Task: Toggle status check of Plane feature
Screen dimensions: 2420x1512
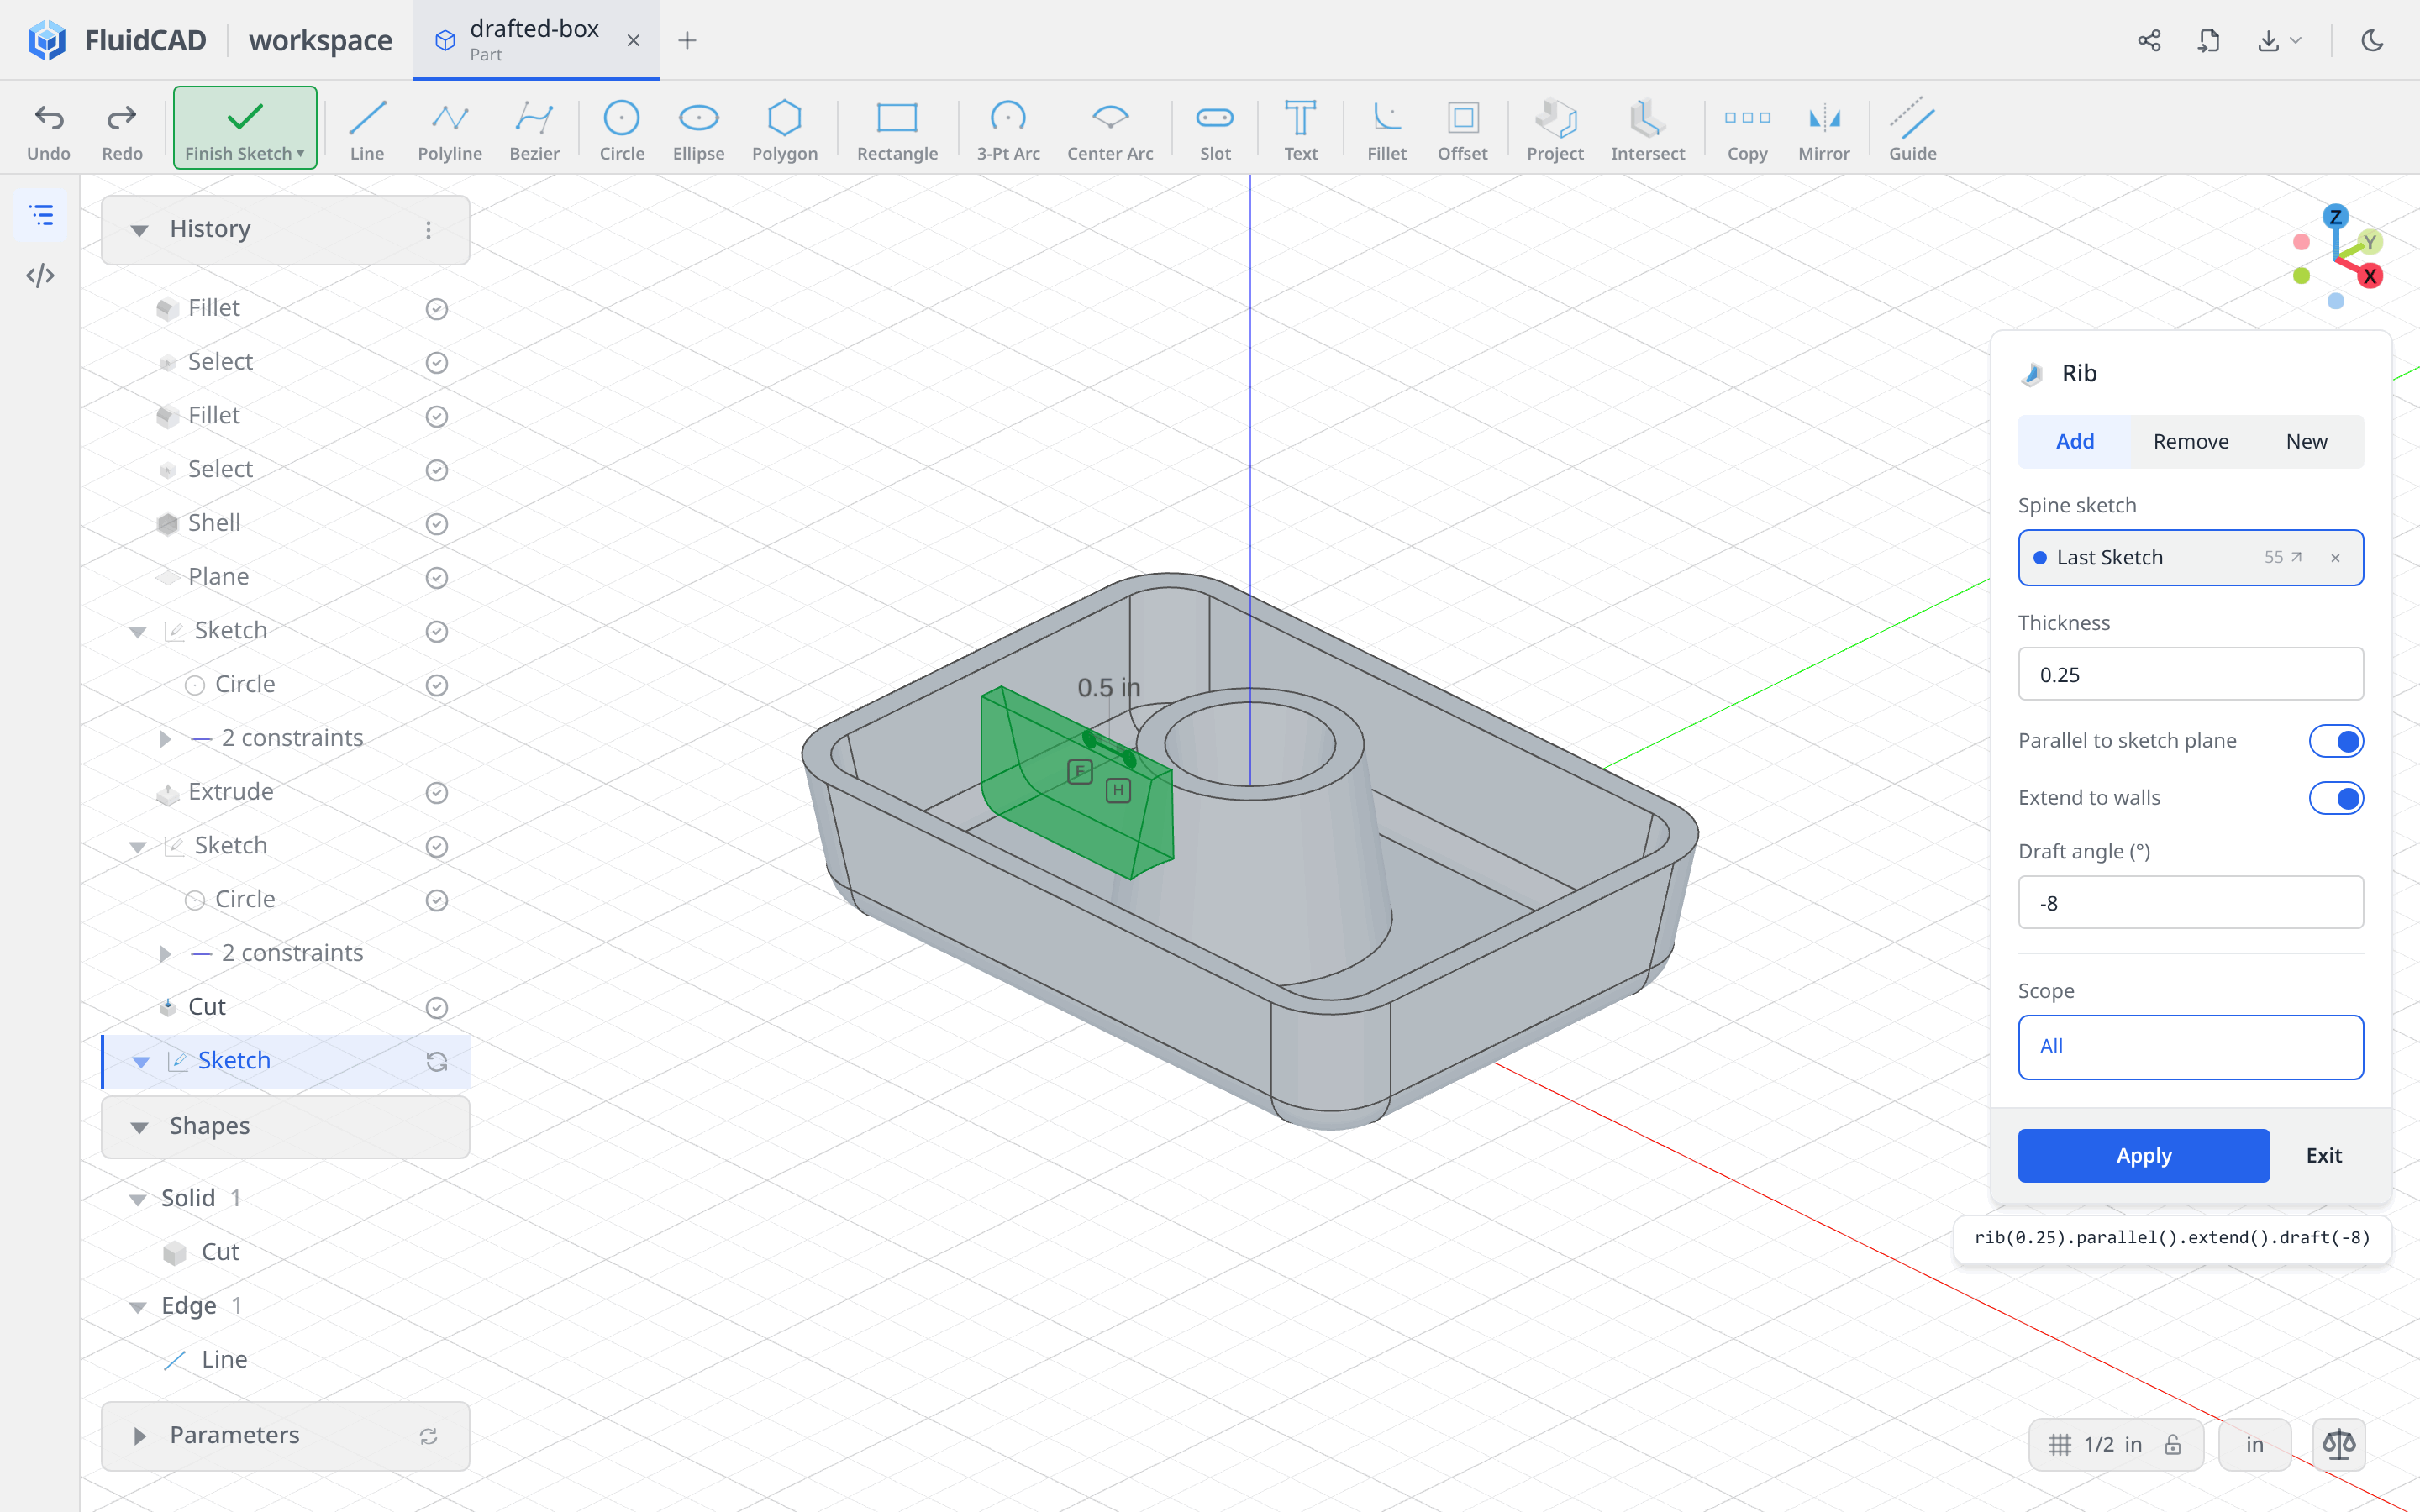Action: [436, 577]
